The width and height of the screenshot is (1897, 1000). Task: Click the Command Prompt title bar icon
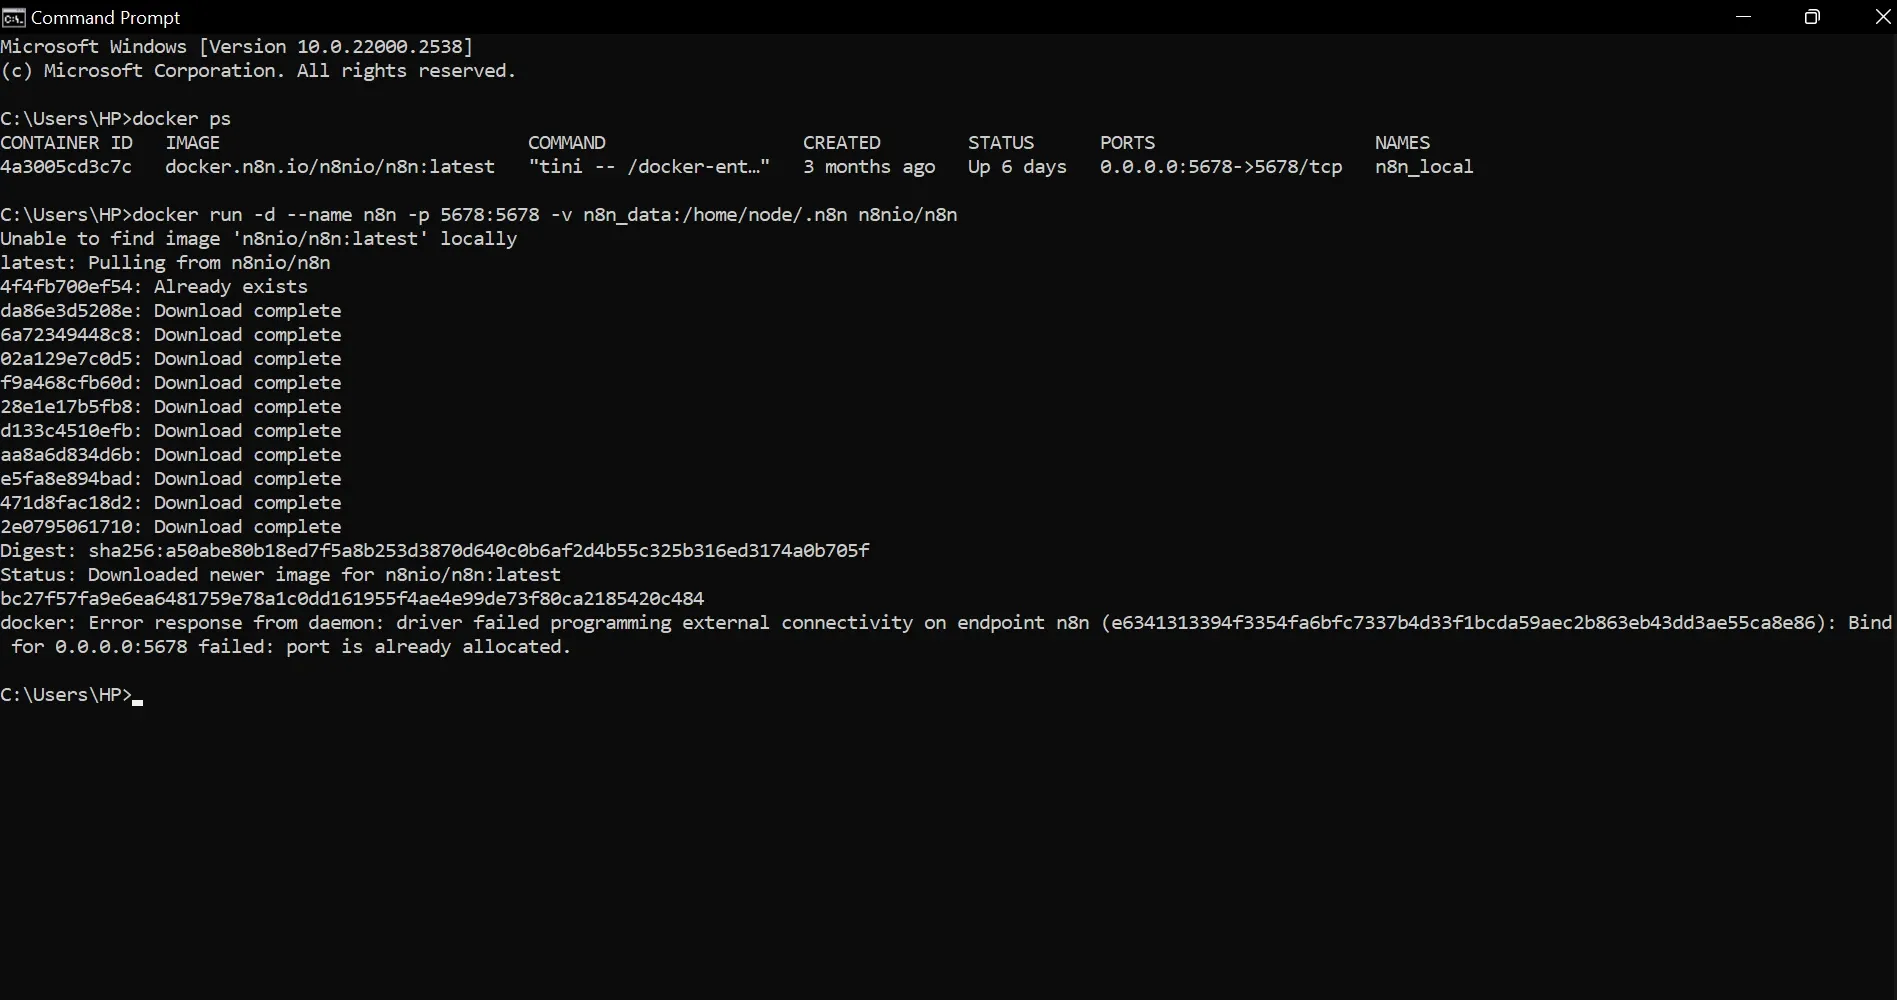[x=13, y=17]
